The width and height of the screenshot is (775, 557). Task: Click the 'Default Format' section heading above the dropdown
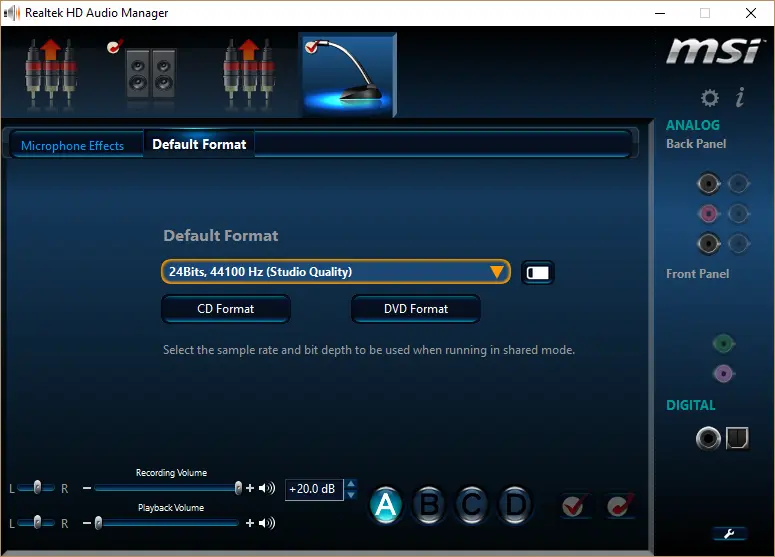[220, 236]
